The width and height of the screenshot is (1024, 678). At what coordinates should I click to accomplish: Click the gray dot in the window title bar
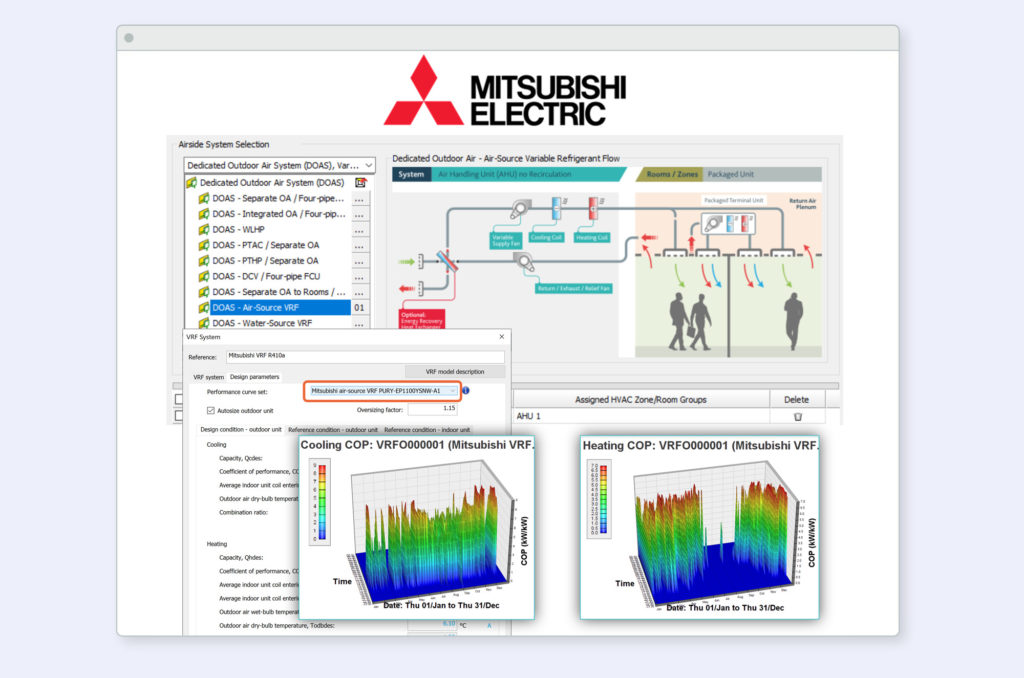[129, 38]
